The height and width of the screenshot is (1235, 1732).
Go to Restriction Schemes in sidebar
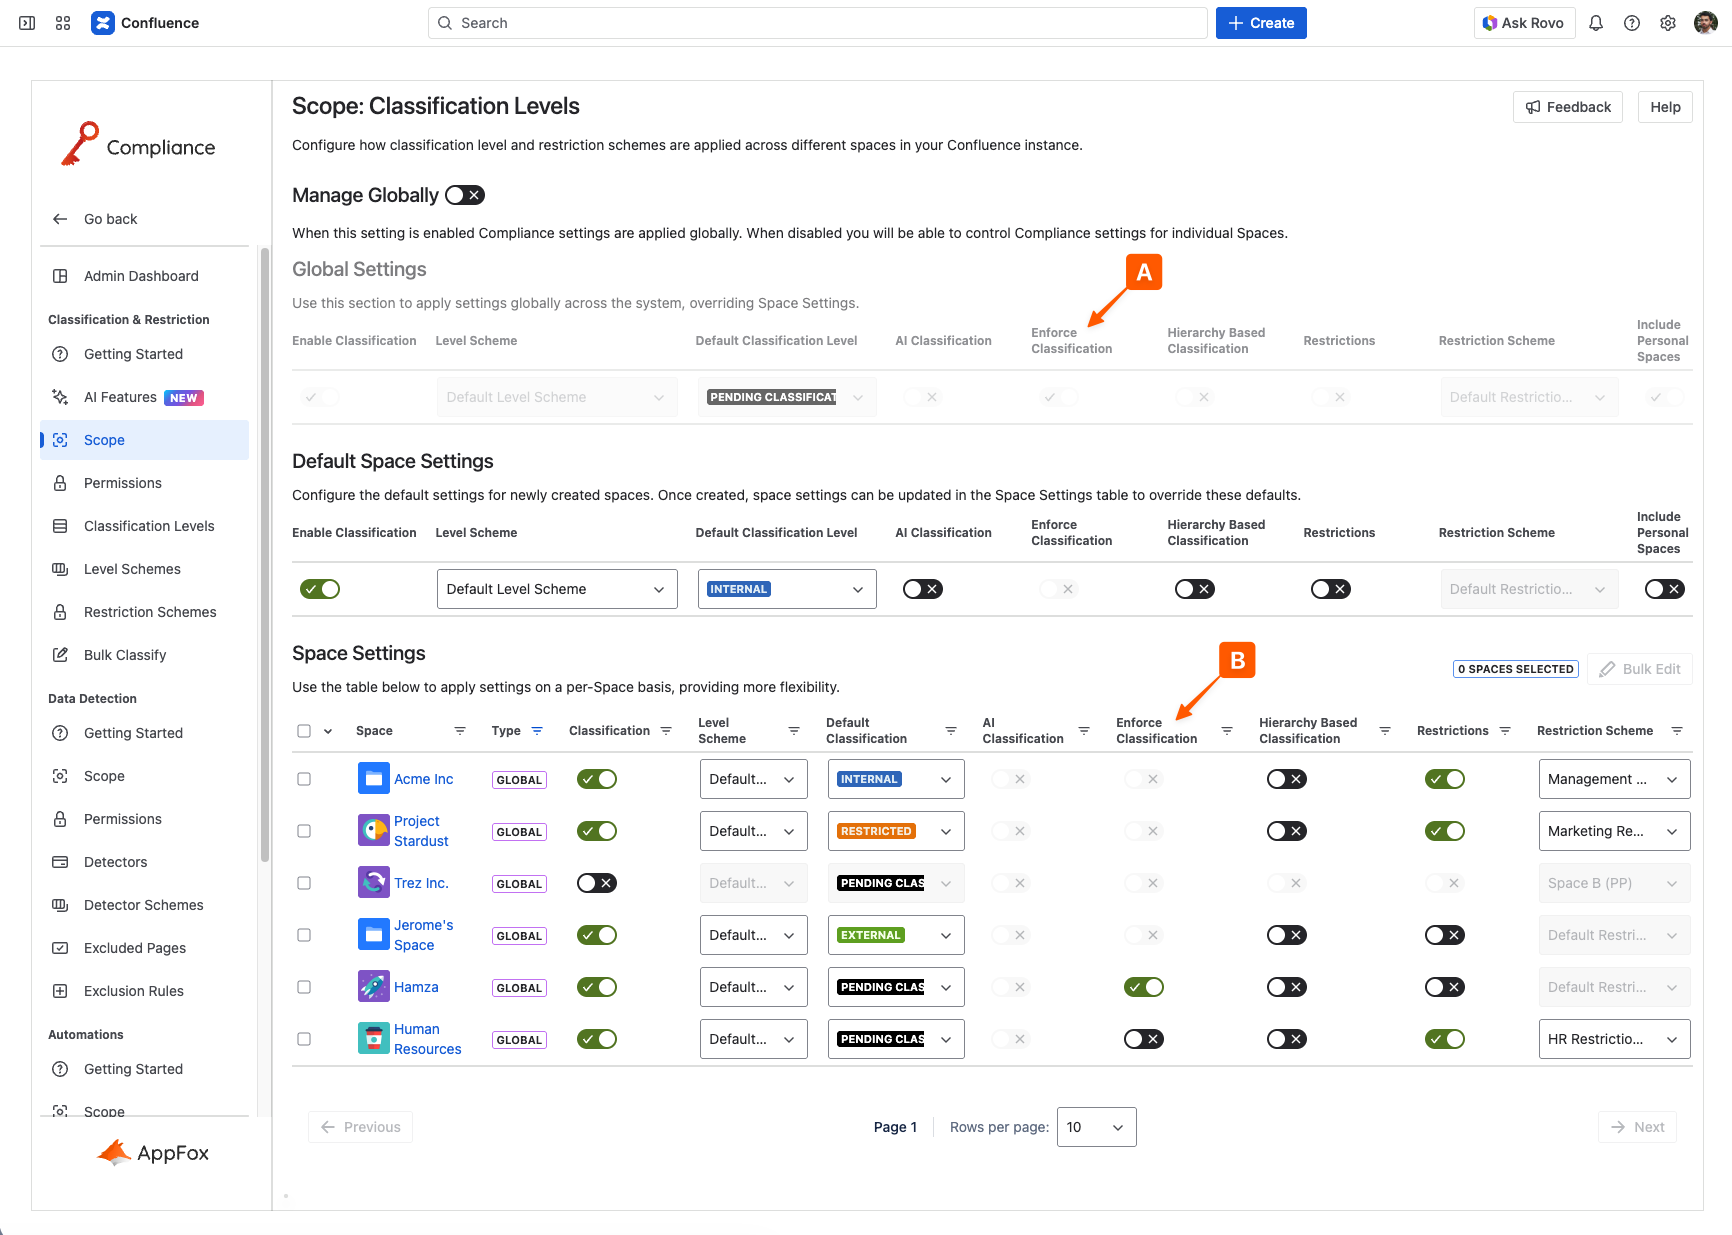[150, 612]
